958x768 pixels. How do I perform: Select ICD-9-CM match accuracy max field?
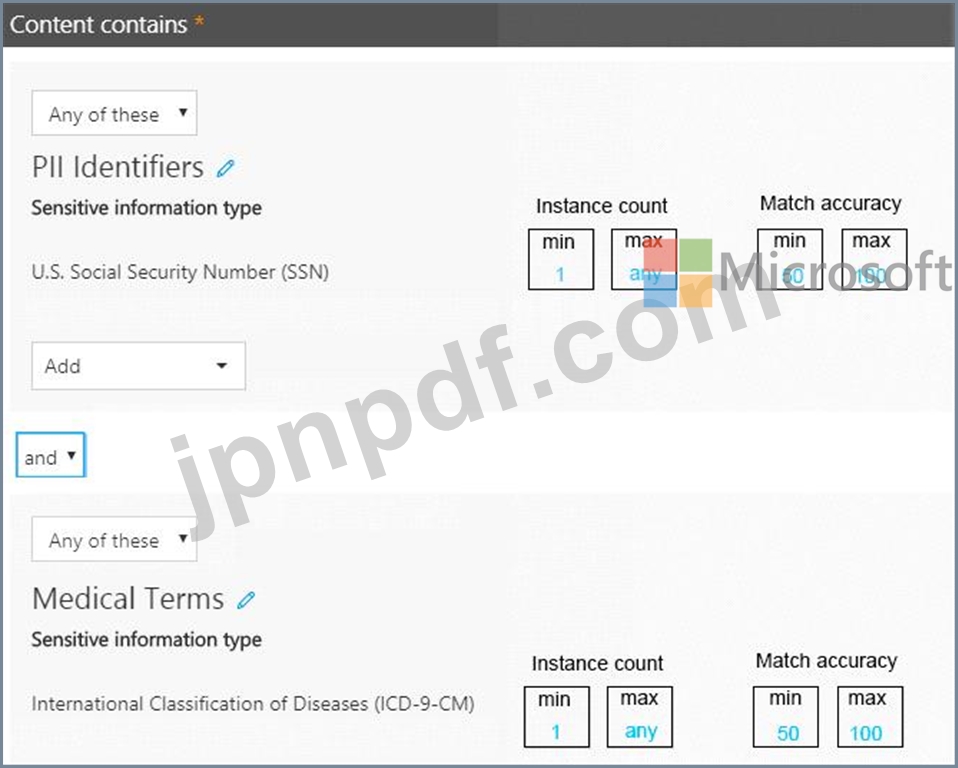(x=870, y=717)
